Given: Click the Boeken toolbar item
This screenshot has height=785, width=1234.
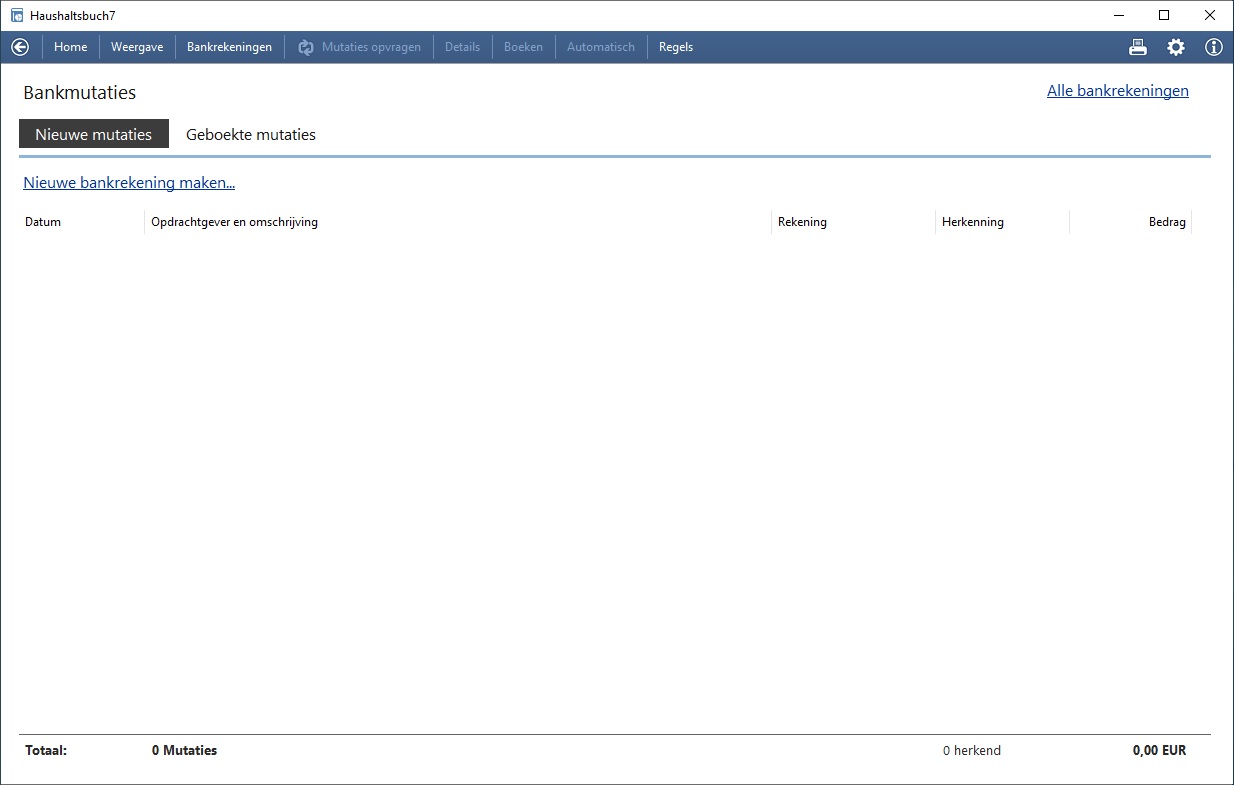Looking at the screenshot, I should (x=523, y=47).
